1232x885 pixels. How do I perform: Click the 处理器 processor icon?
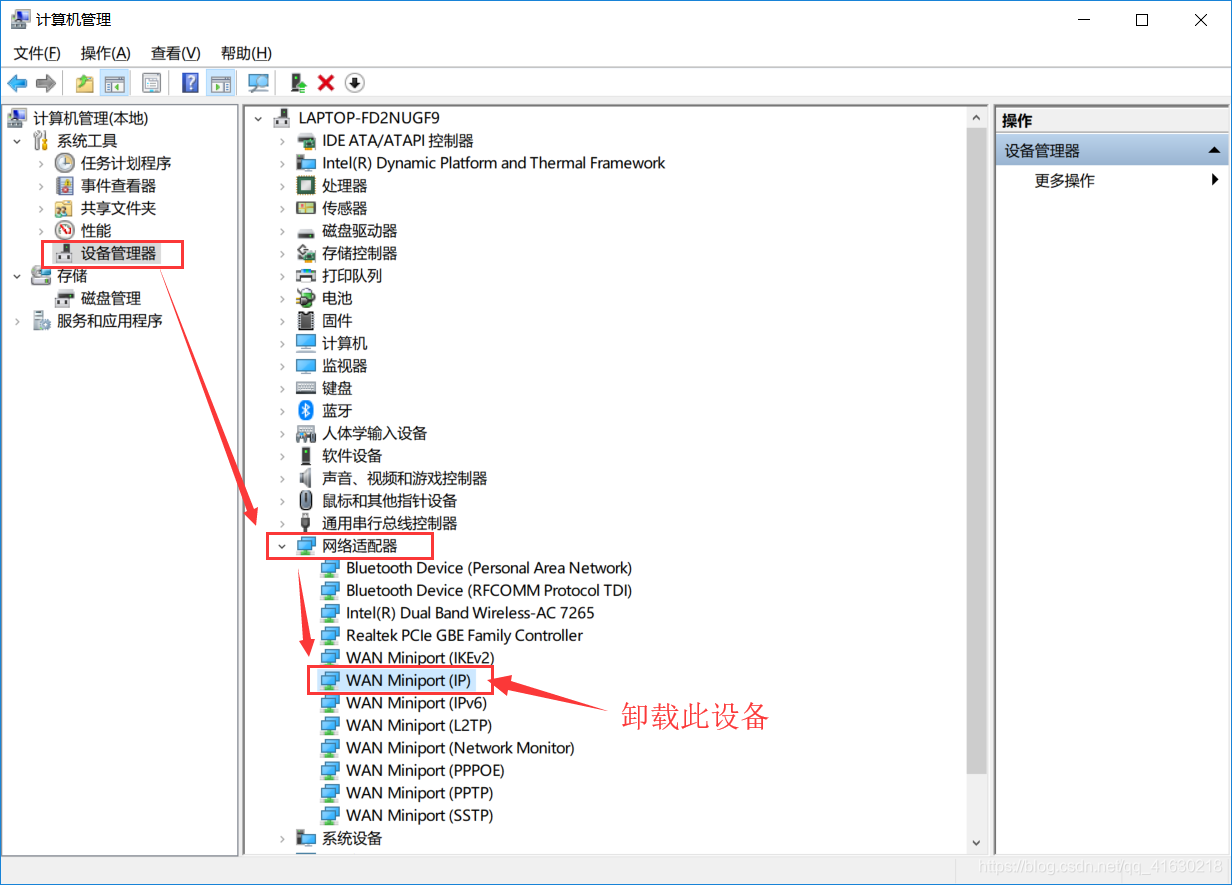tap(306, 186)
